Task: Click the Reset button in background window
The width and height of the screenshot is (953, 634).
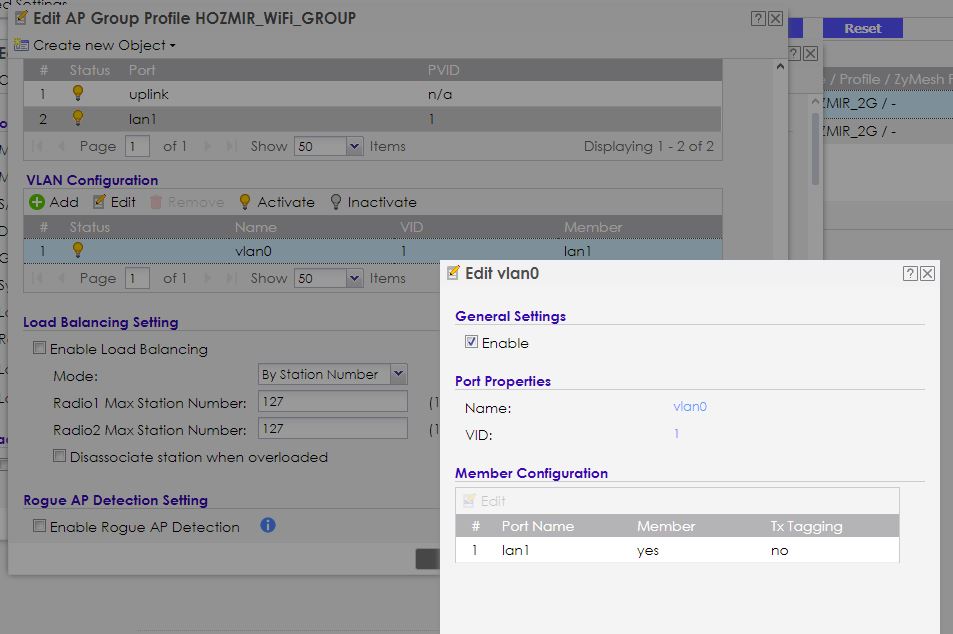Action: pos(862,28)
